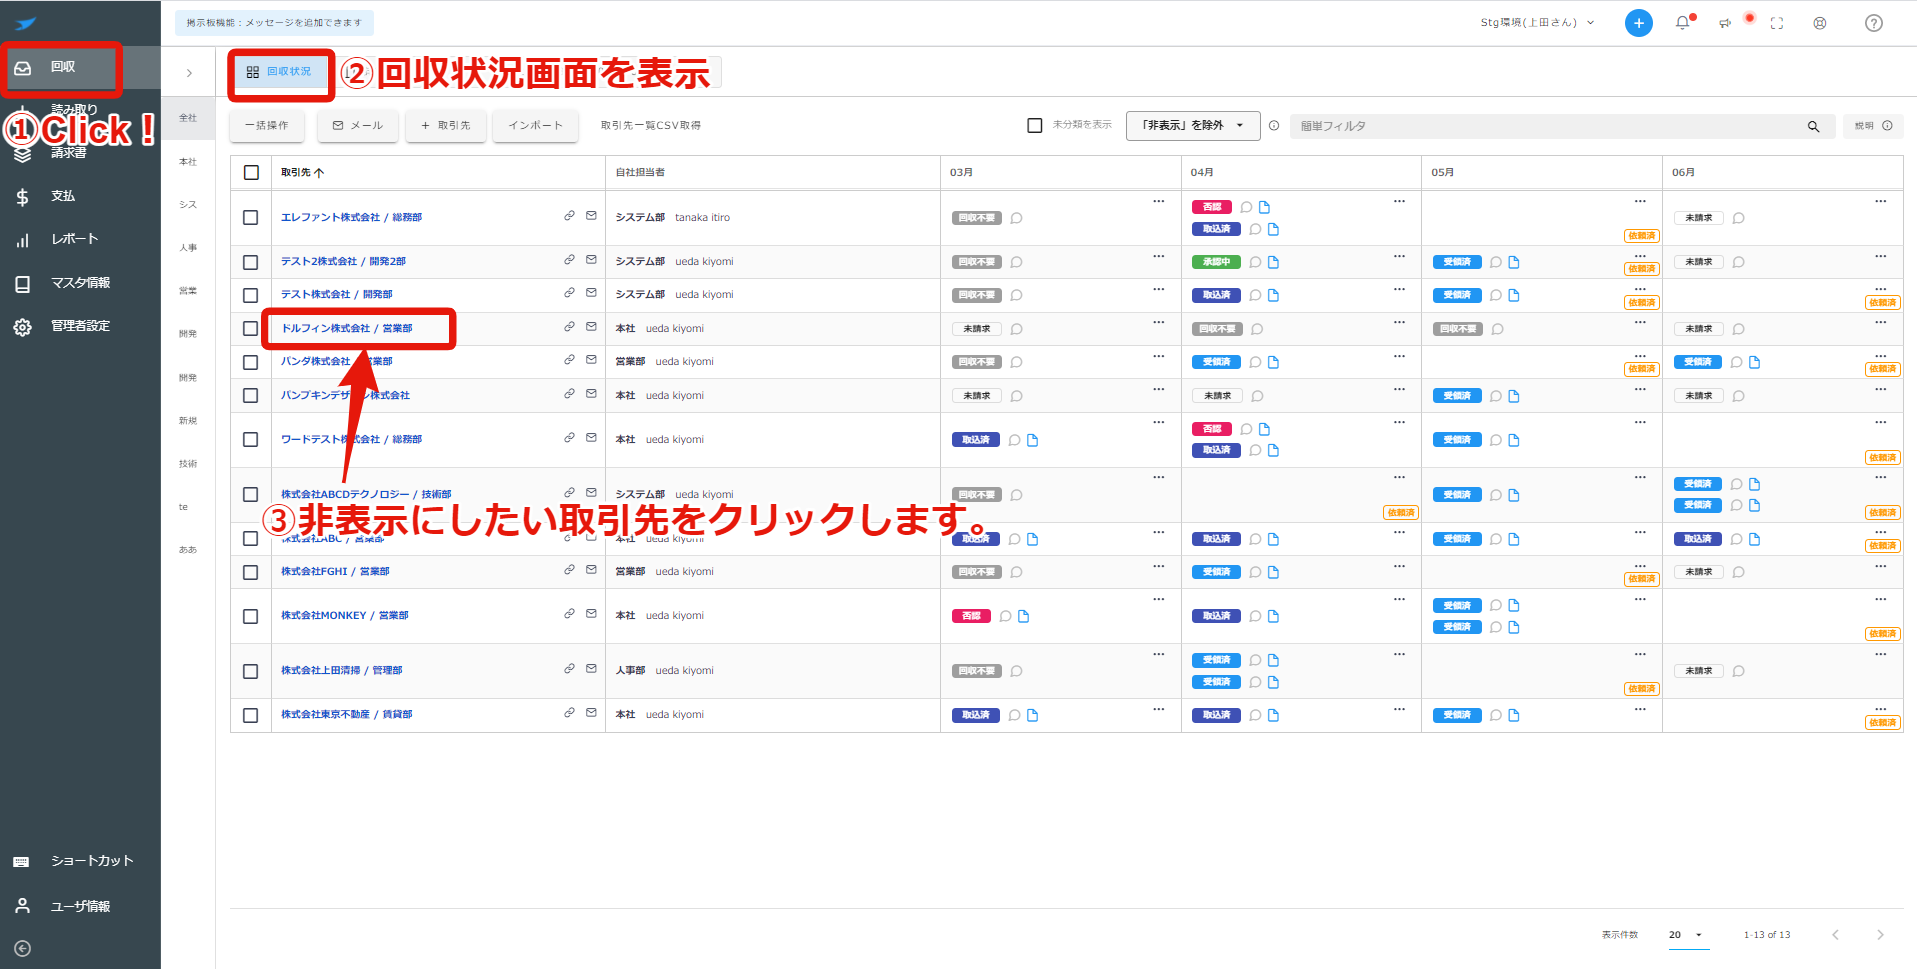The image size is (1917, 969).
Task: Open ドルフィン株式会社 / 営業部 link
Action: [346, 329]
